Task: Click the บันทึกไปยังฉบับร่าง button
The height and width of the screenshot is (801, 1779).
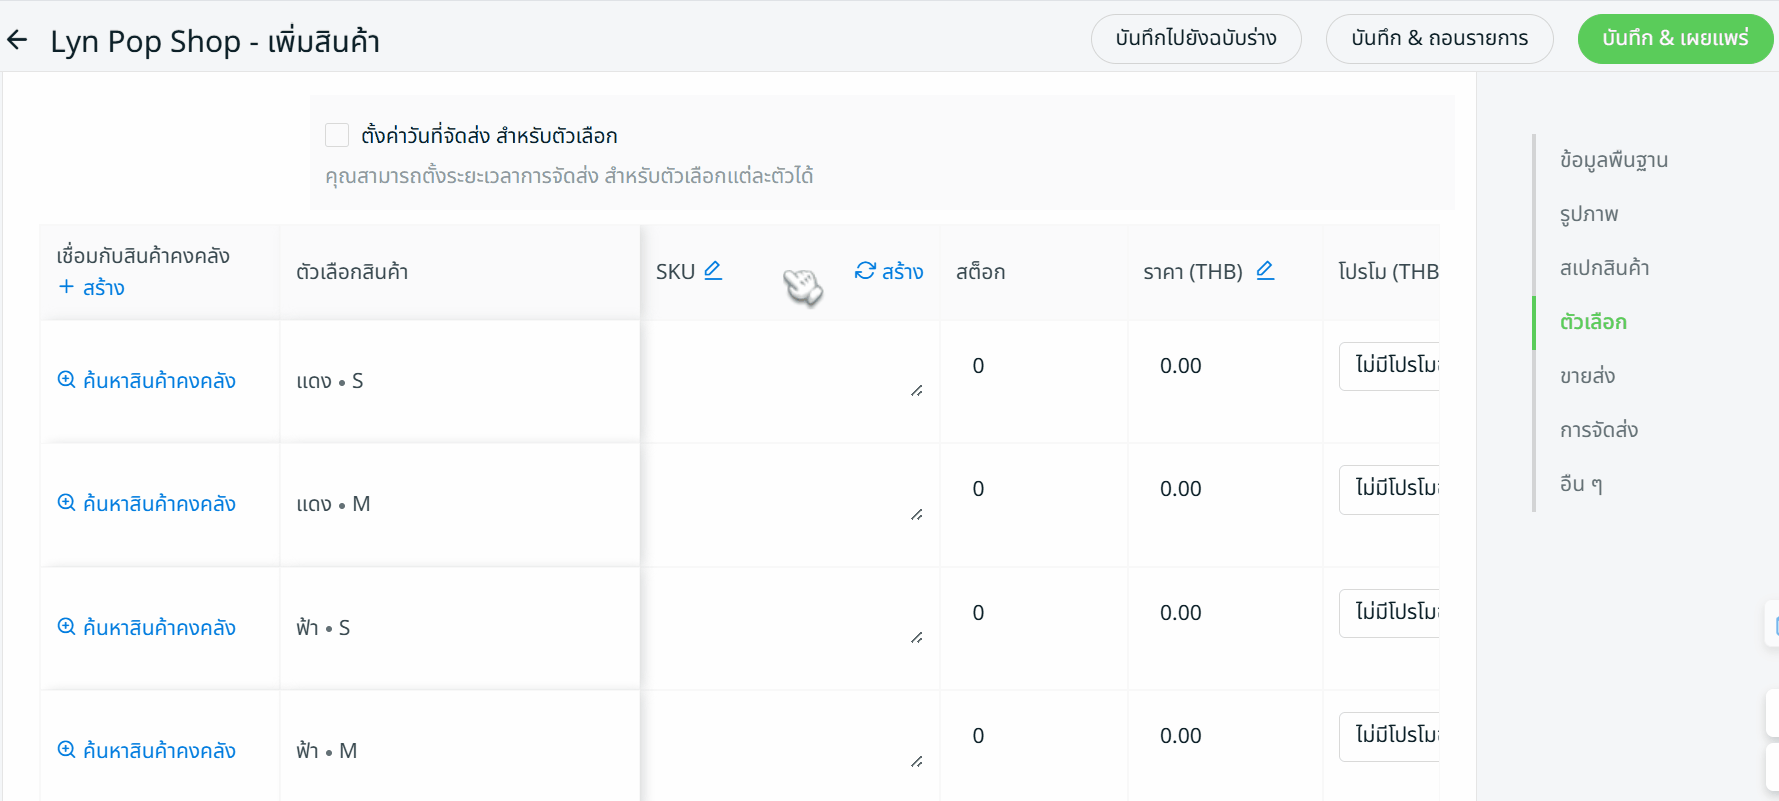Action: pyautogui.click(x=1195, y=39)
